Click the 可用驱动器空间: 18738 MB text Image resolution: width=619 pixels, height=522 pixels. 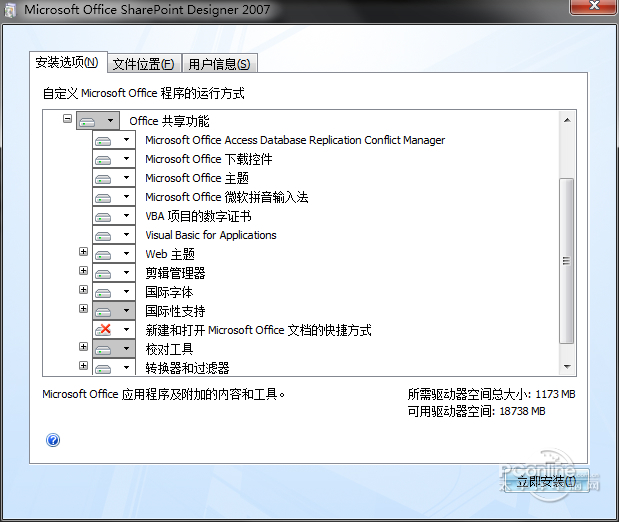[x=476, y=411]
